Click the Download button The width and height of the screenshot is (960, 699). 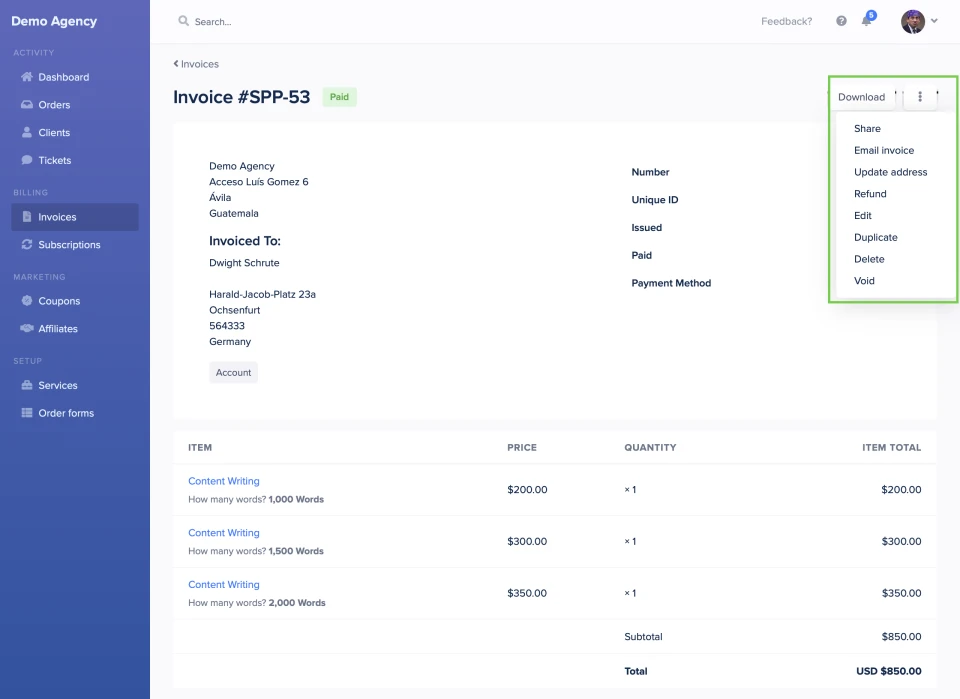pos(862,96)
